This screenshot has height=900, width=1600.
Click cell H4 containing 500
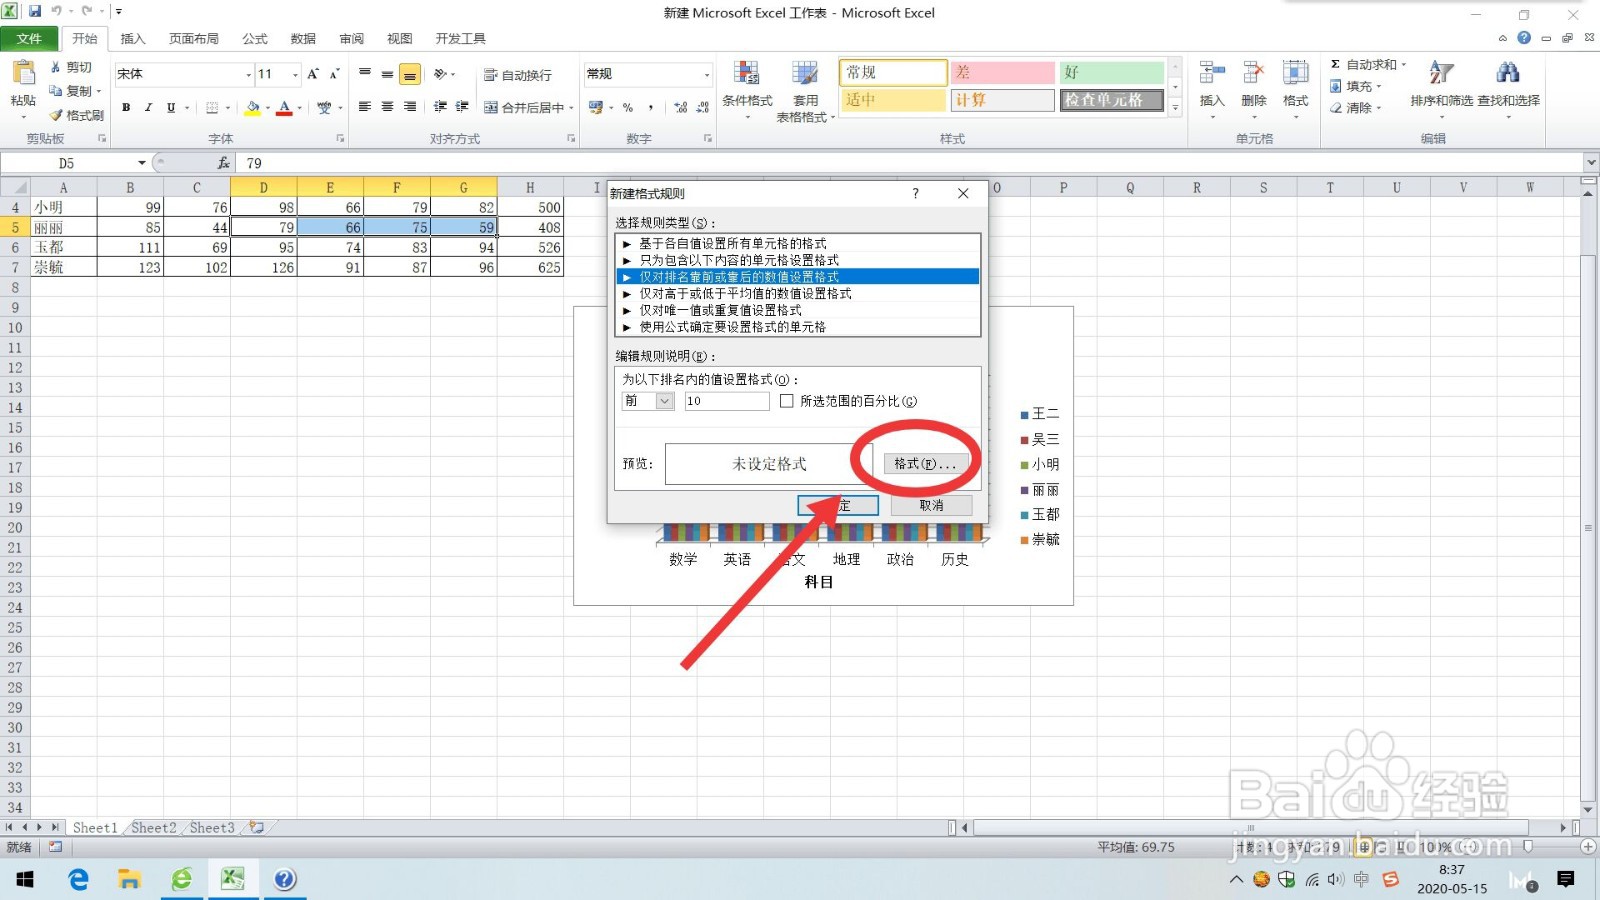(x=530, y=207)
